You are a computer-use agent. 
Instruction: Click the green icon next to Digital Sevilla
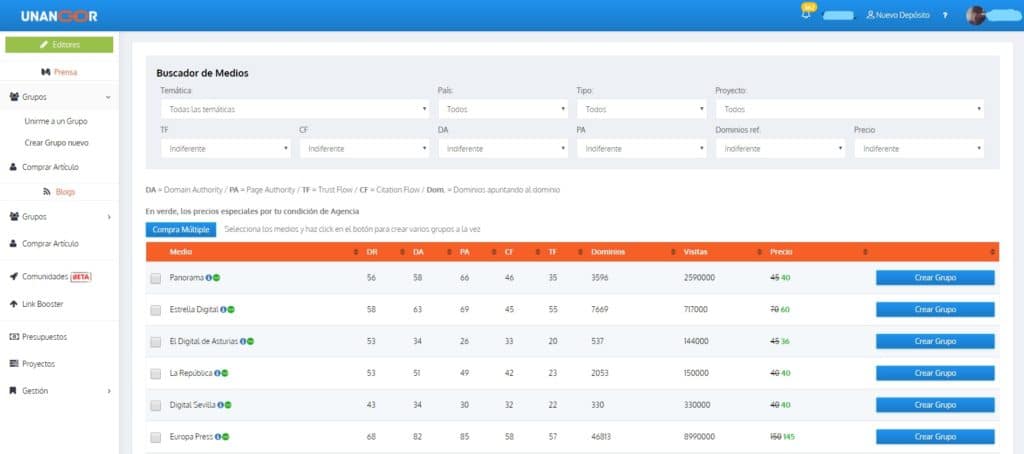tap(228, 405)
